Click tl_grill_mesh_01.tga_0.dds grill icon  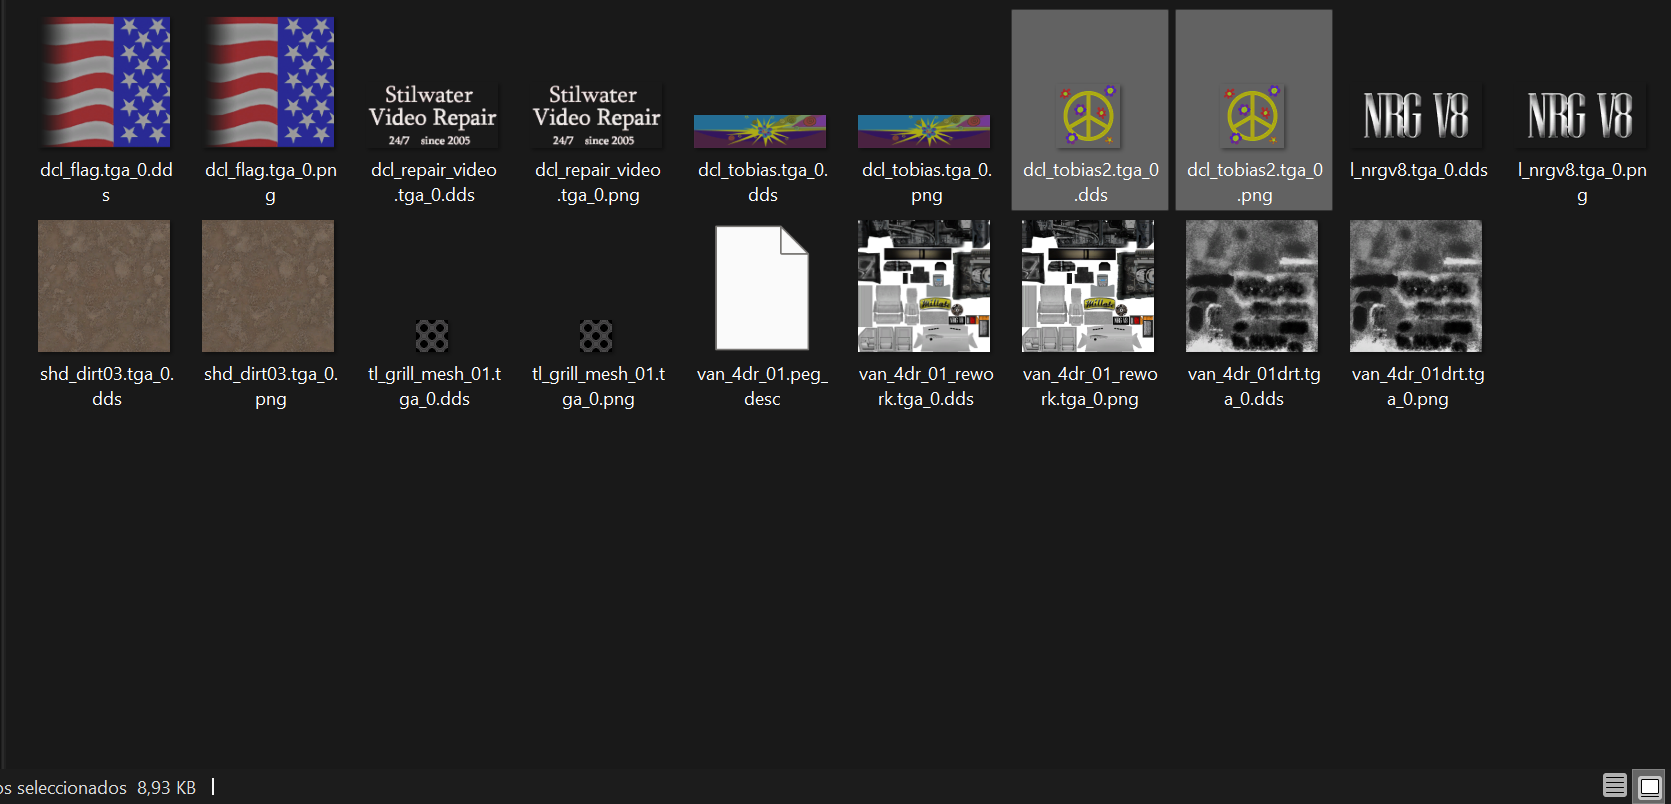tap(432, 336)
